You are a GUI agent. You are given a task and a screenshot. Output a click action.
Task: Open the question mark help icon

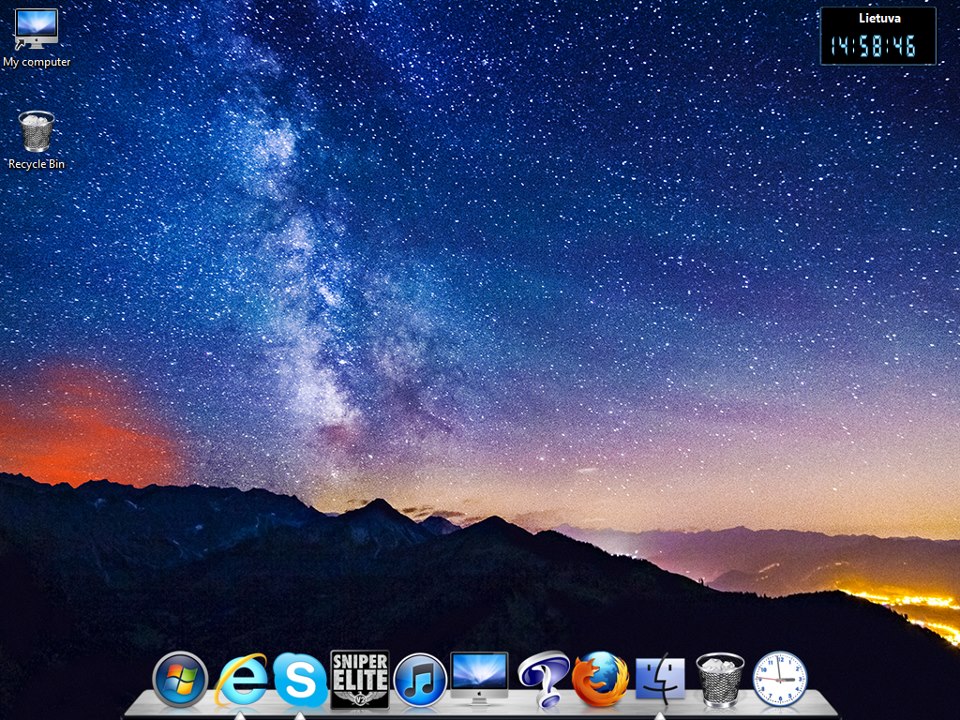(x=542, y=680)
